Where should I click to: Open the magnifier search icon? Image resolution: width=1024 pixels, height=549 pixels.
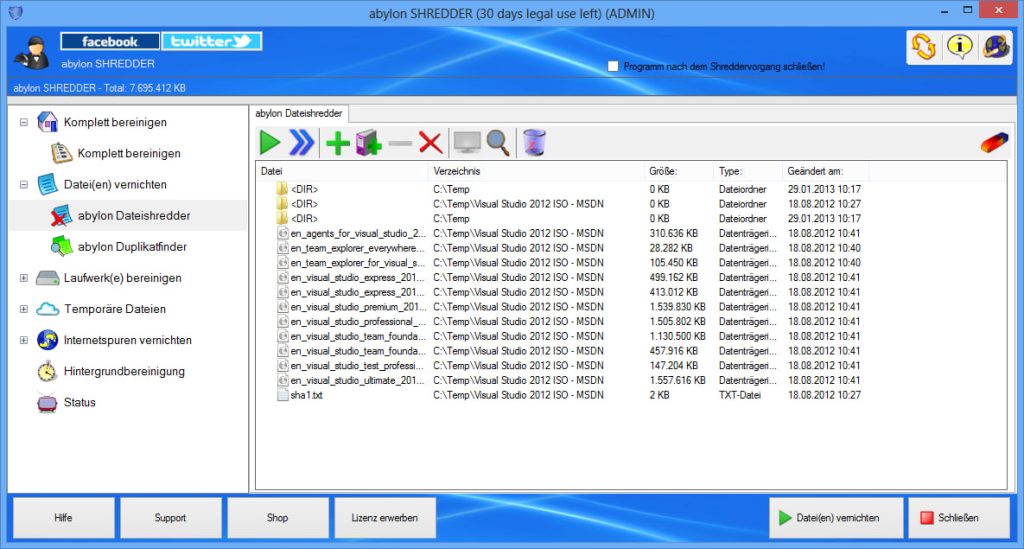click(498, 142)
